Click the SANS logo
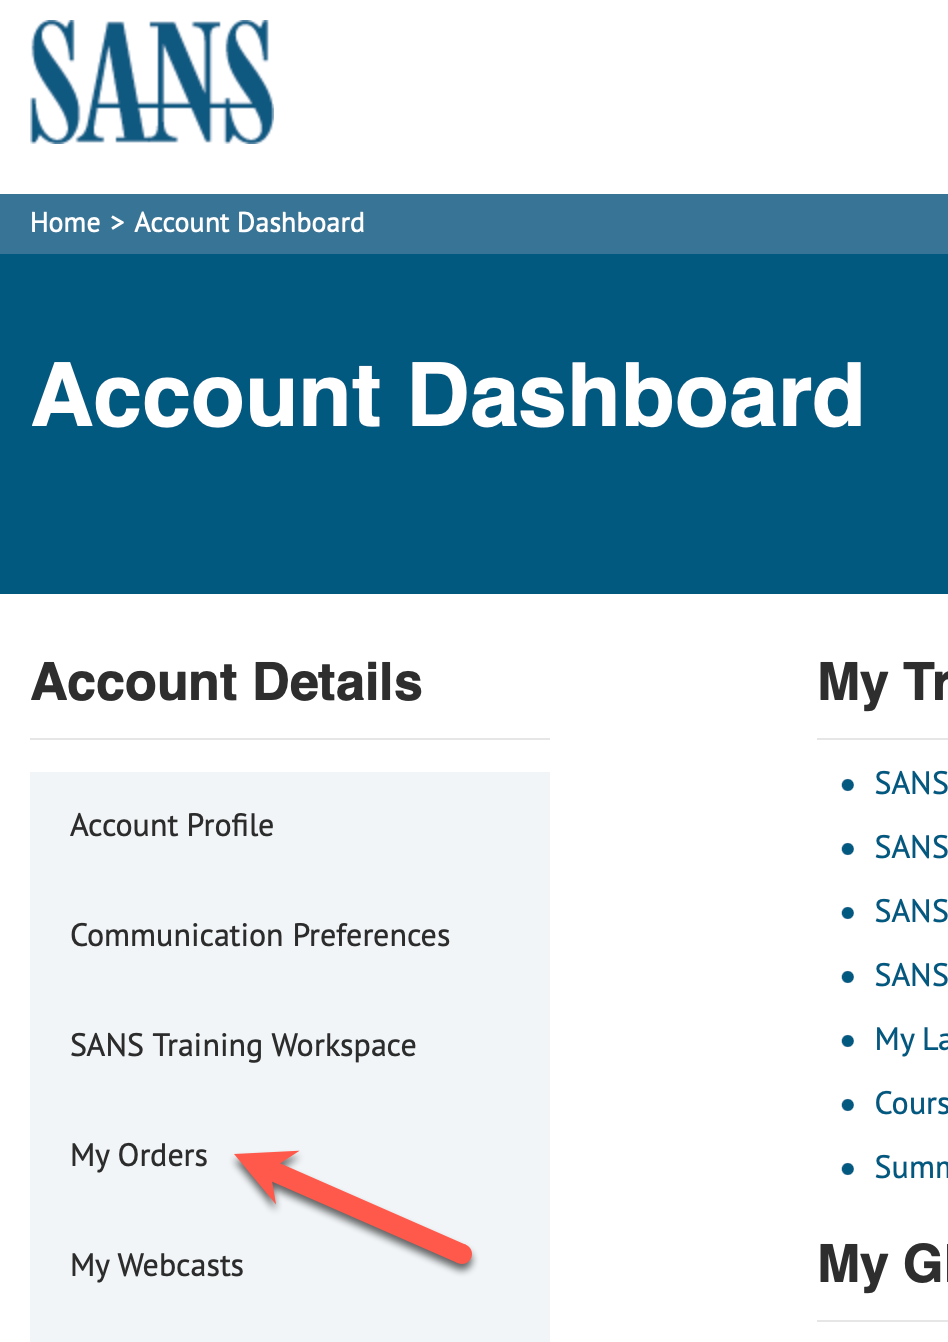 click(152, 82)
